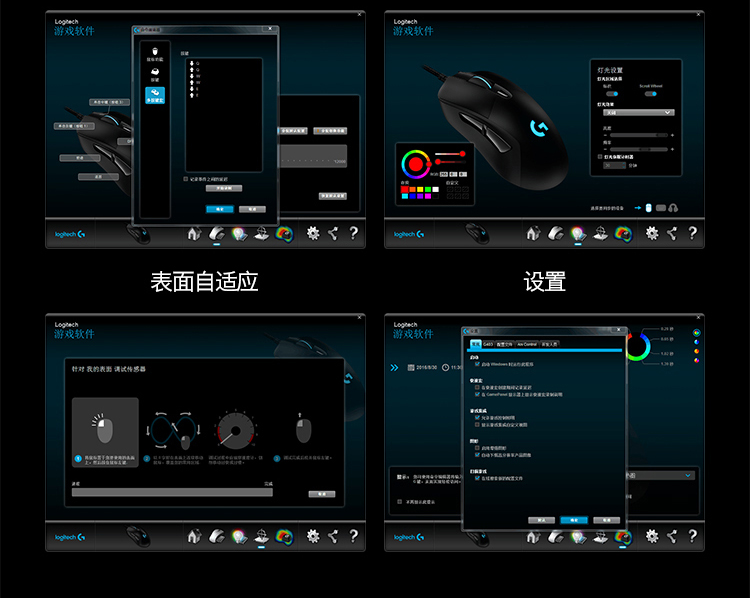Select highlighted multi-key macro icon in sidebar

click(154, 95)
